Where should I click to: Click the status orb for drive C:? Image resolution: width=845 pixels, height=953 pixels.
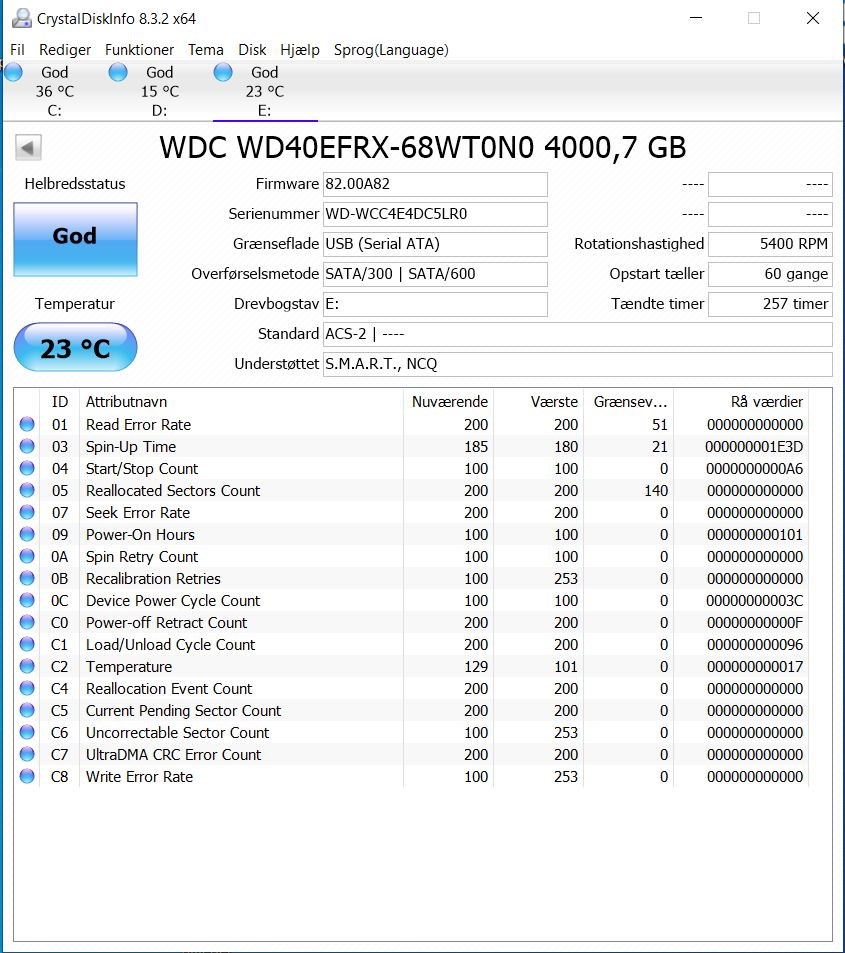[13, 72]
